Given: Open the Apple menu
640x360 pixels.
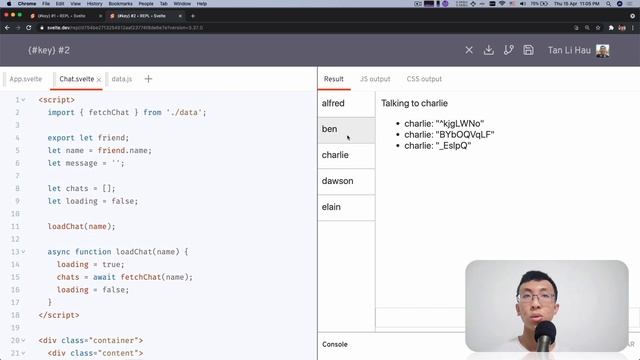Looking at the screenshot, I should (9, 4).
